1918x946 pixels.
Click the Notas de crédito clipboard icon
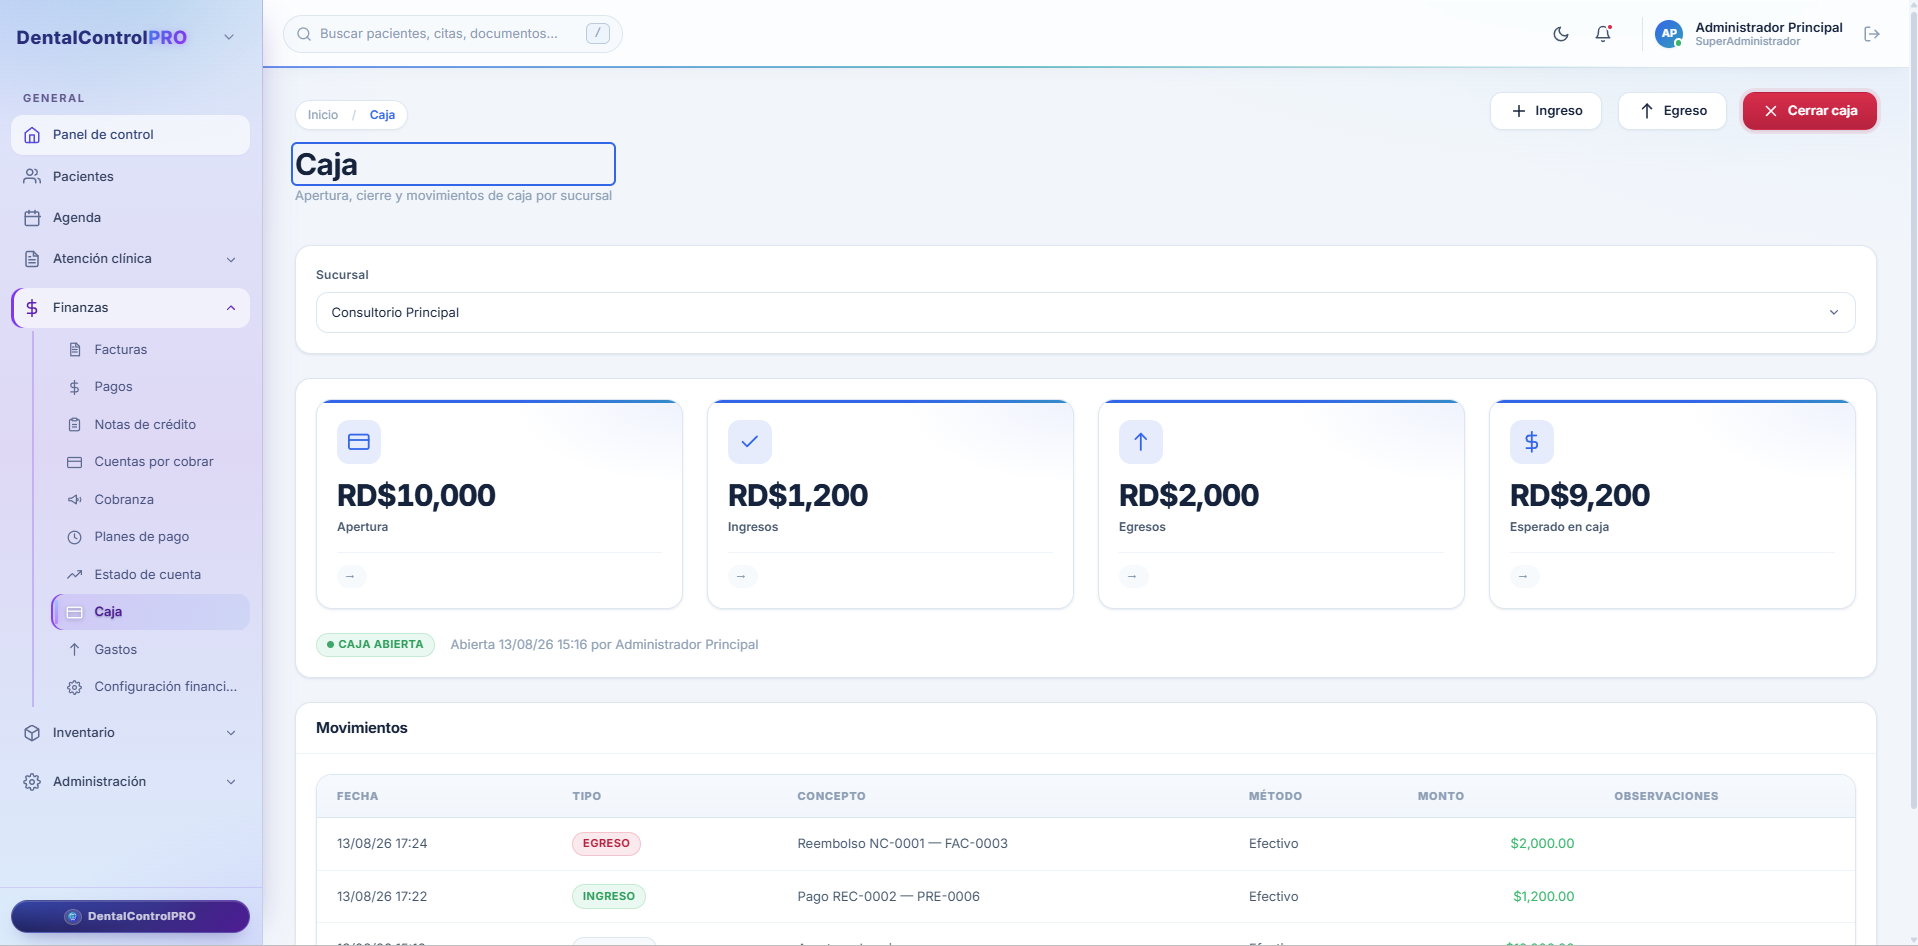[x=74, y=425]
